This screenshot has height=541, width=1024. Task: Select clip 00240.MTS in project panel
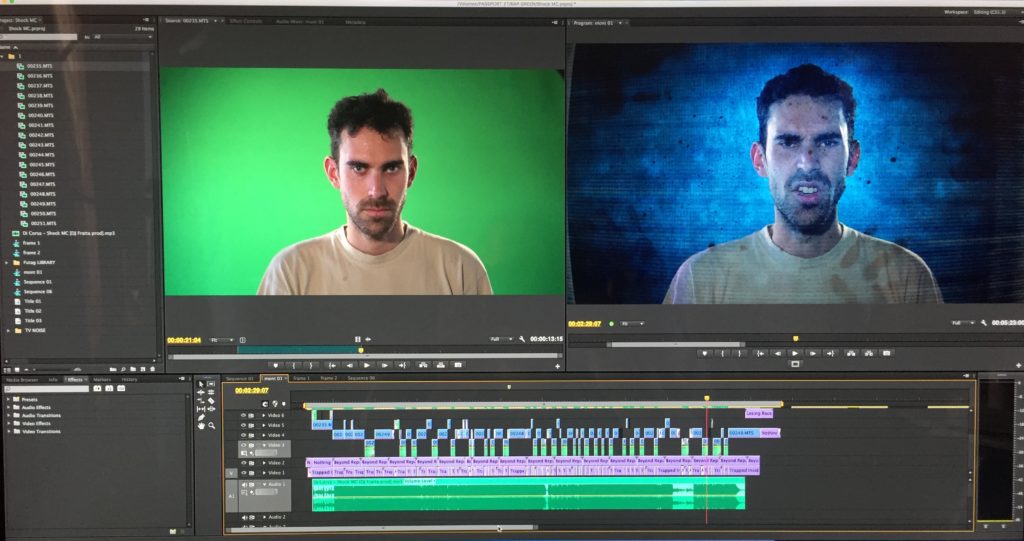[x=40, y=116]
